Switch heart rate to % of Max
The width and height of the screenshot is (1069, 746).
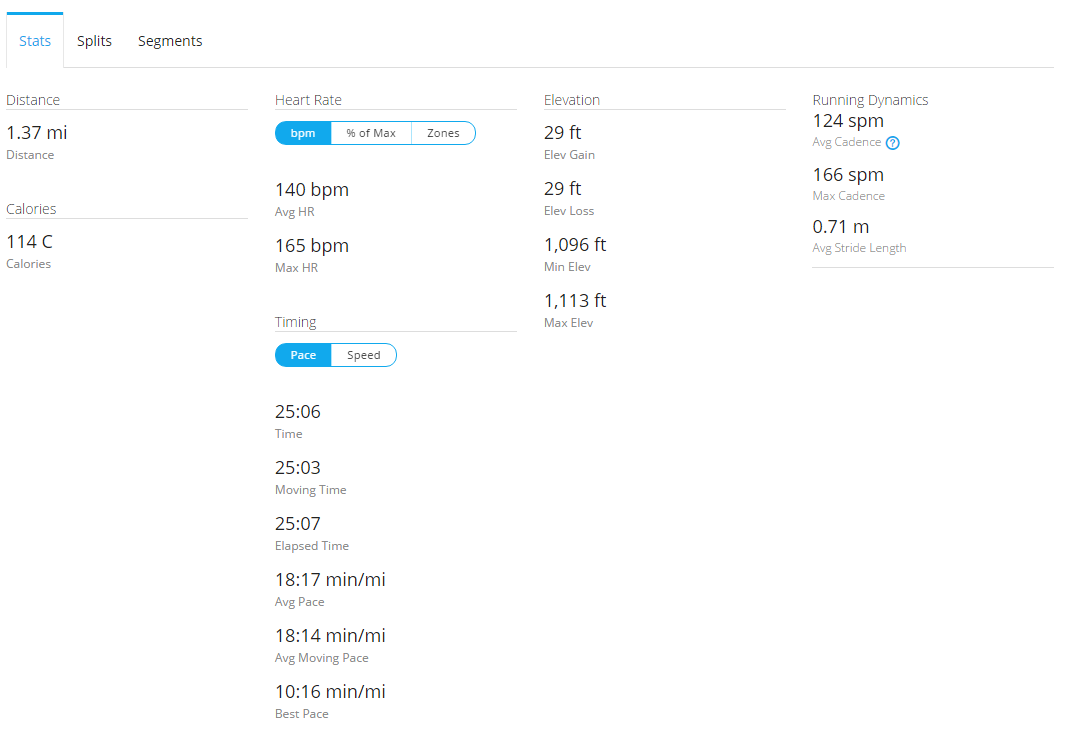click(x=371, y=133)
